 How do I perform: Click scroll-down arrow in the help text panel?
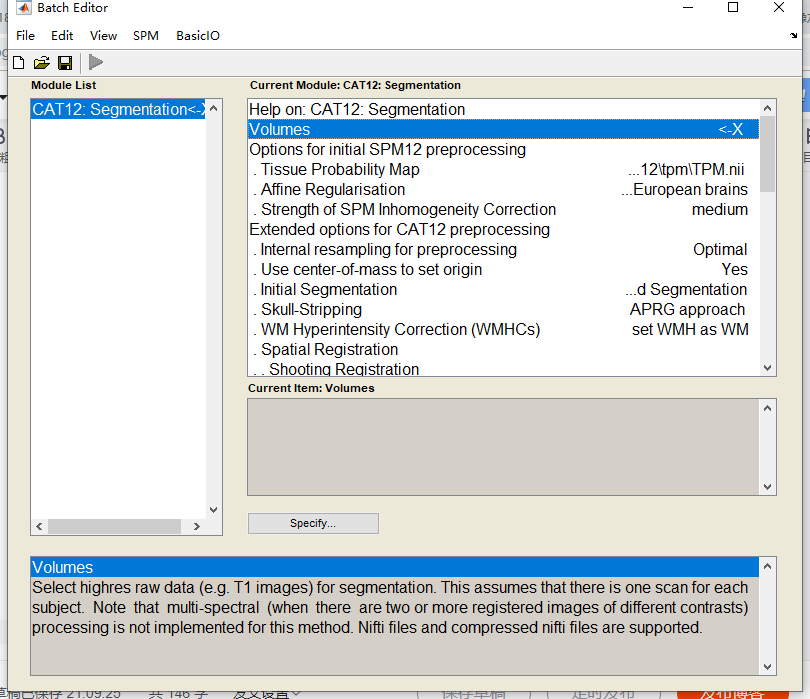pyautogui.click(x=767, y=666)
